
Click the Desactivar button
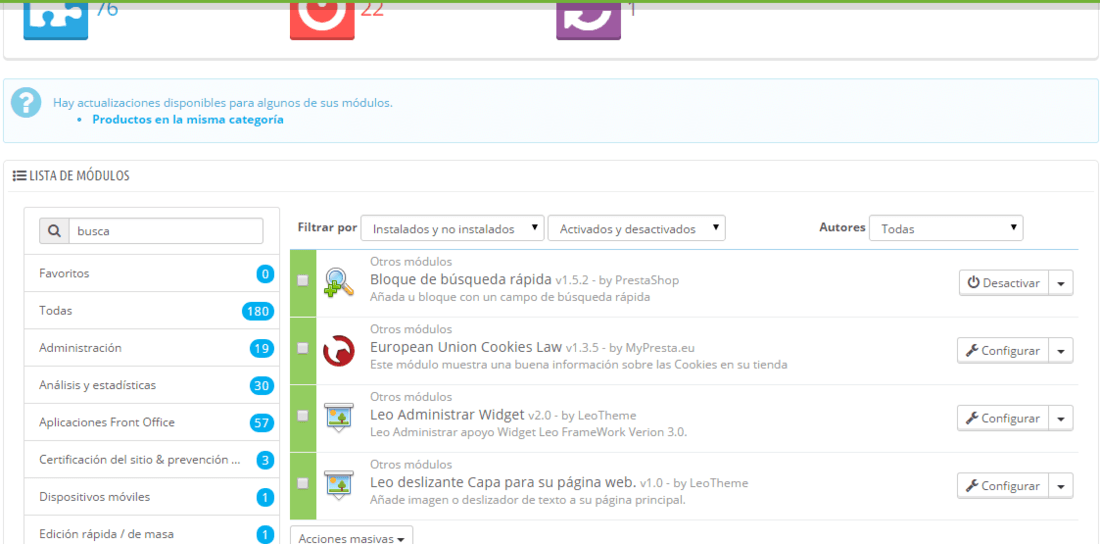pyautogui.click(x=1004, y=283)
